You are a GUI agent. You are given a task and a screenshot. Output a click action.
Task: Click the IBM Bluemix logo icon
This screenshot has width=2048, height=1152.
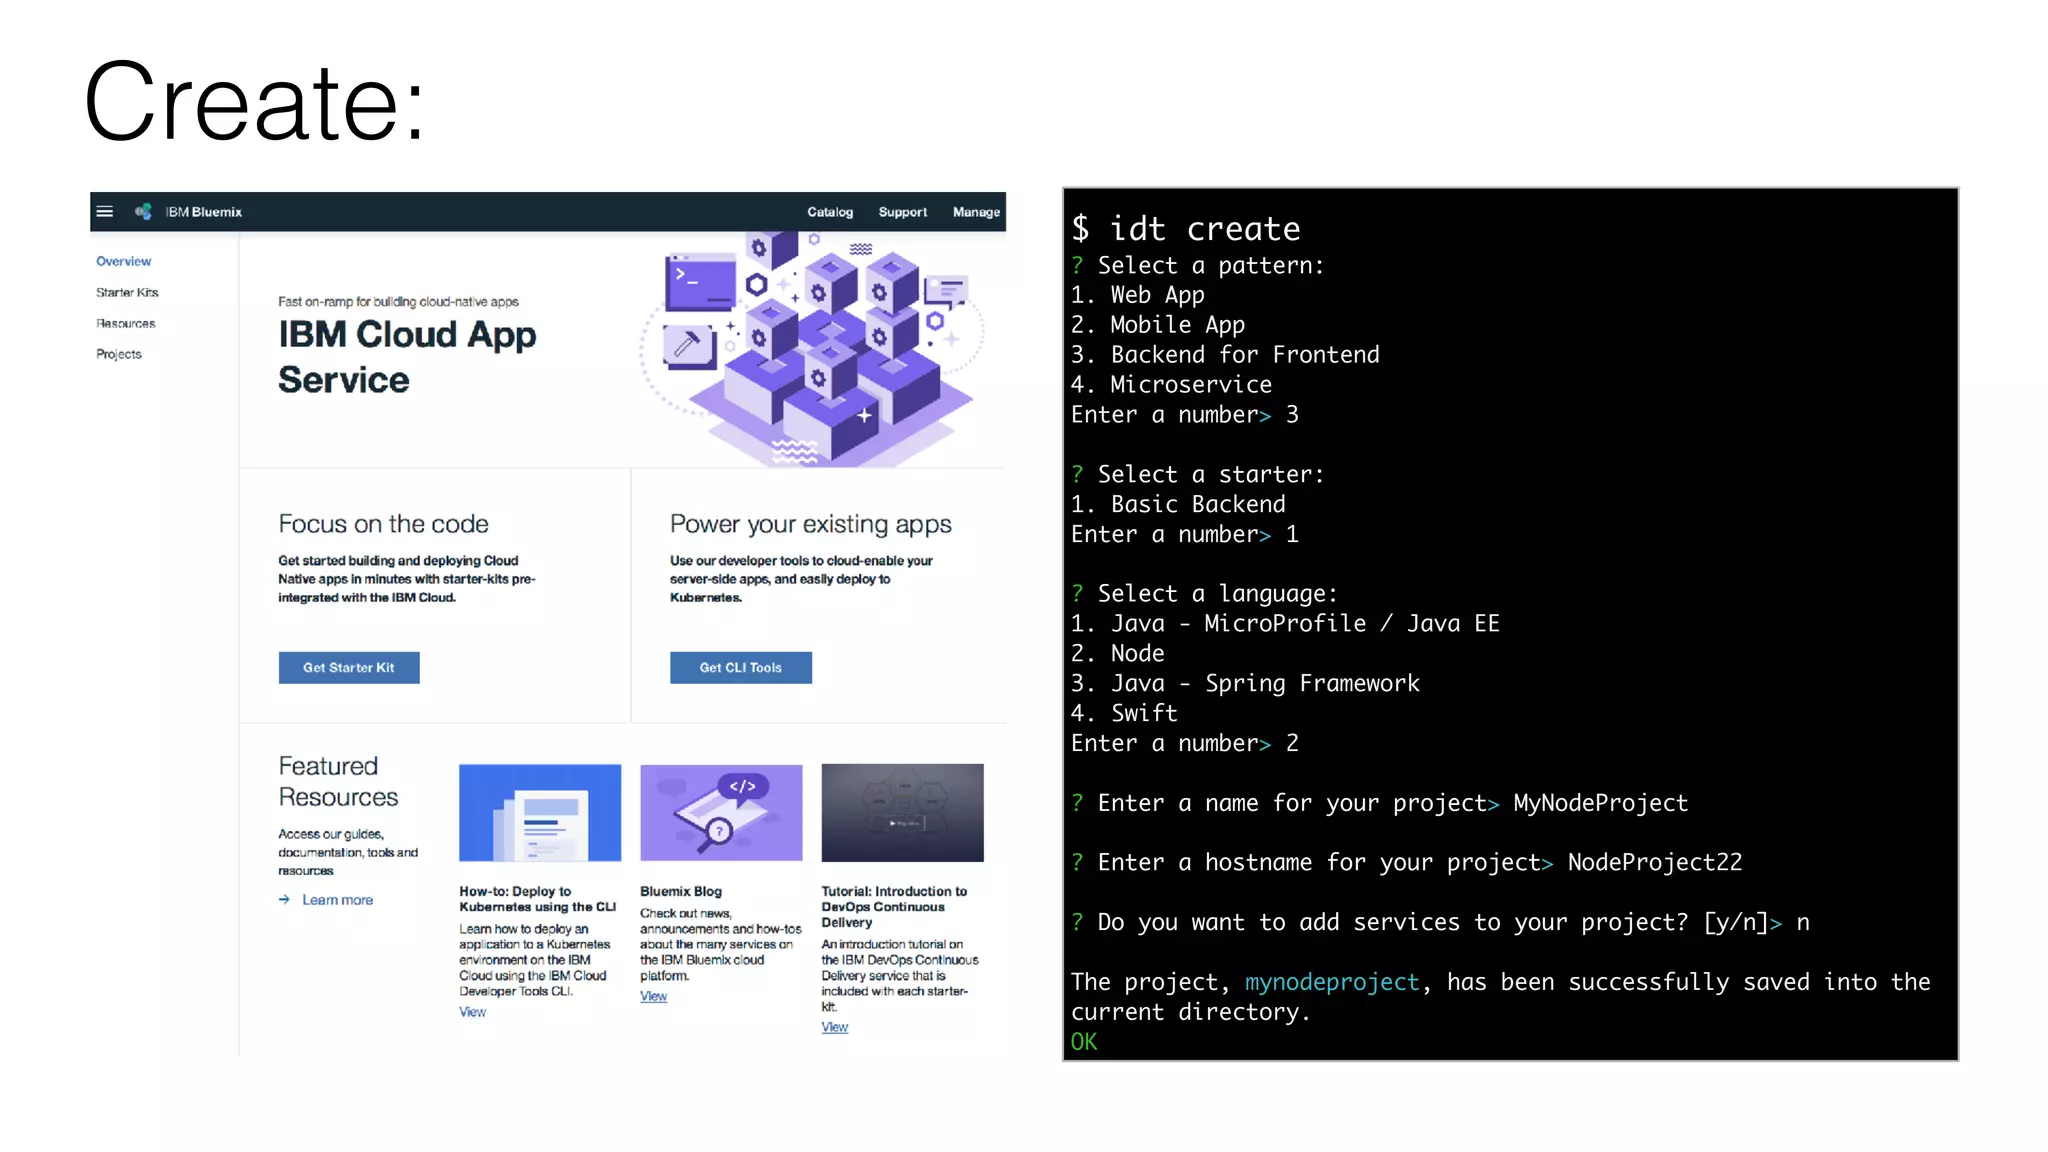coord(144,212)
